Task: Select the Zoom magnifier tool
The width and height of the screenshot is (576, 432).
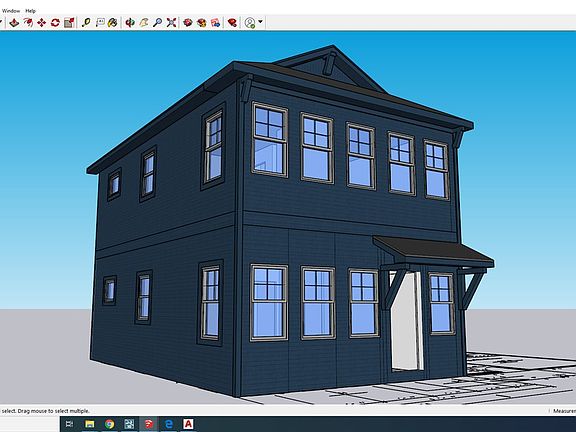Action: click(x=157, y=23)
